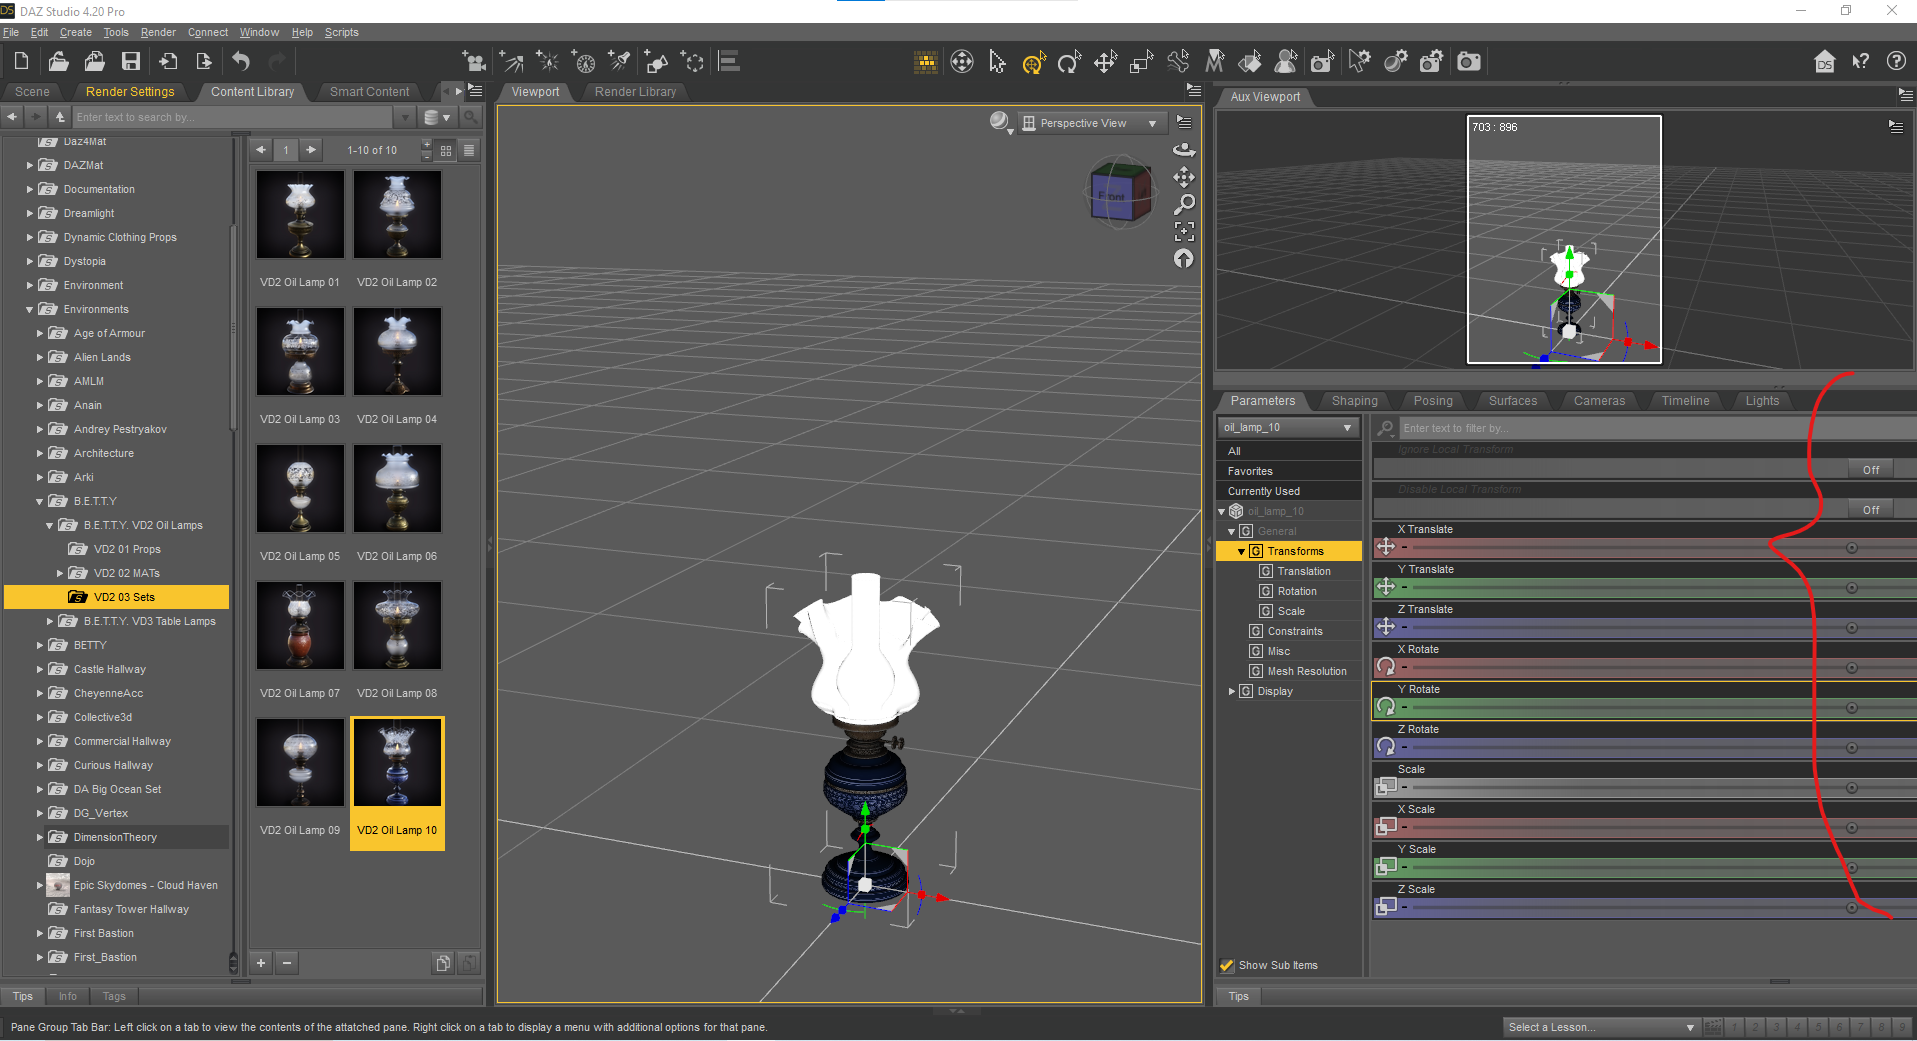The width and height of the screenshot is (1917, 1041).
Task: Toggle Show Sub Items checkbox
Action: point(1227,965)
